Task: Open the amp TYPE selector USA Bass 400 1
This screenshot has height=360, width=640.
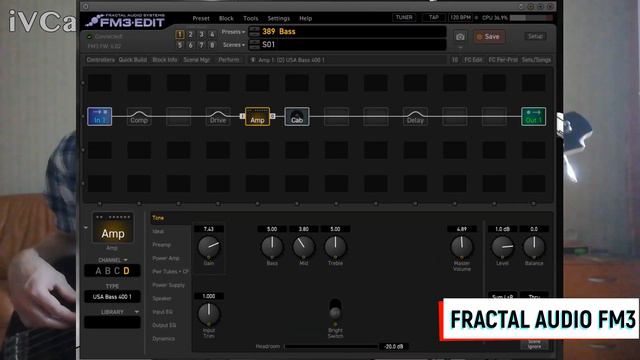Action: pos(112,297)
